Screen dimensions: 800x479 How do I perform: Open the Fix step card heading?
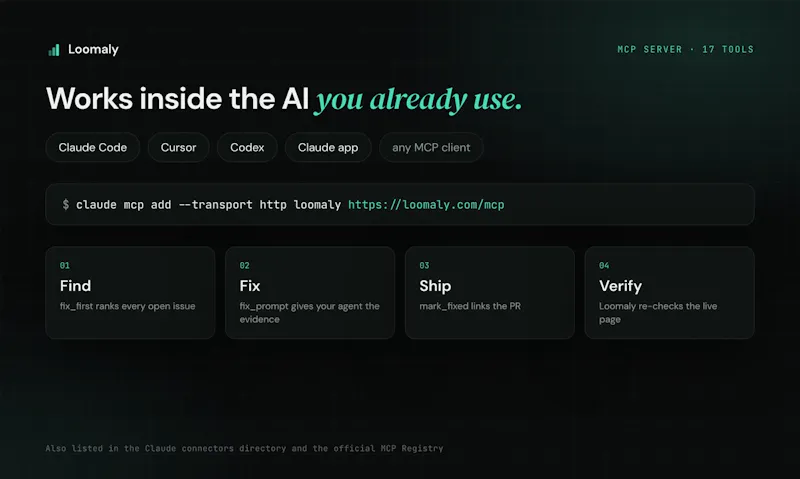coord(250,286)
